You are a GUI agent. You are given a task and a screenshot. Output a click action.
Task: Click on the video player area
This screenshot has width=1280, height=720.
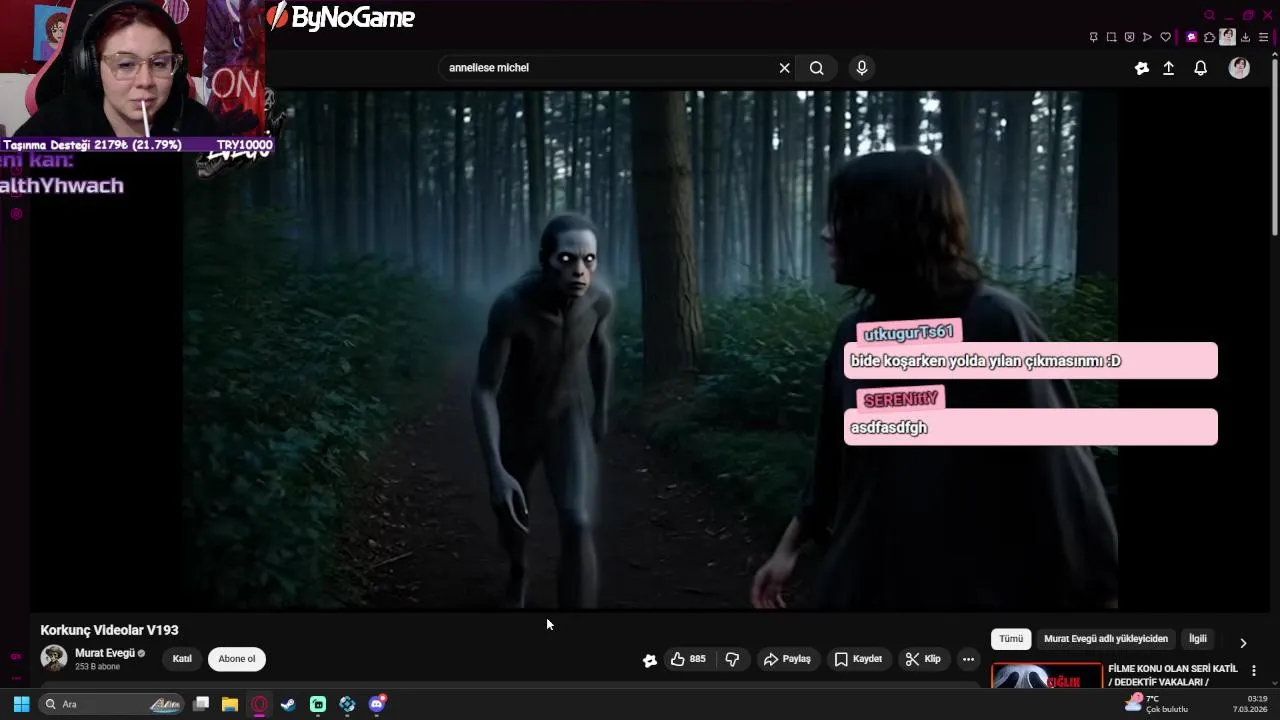(650, 349)
